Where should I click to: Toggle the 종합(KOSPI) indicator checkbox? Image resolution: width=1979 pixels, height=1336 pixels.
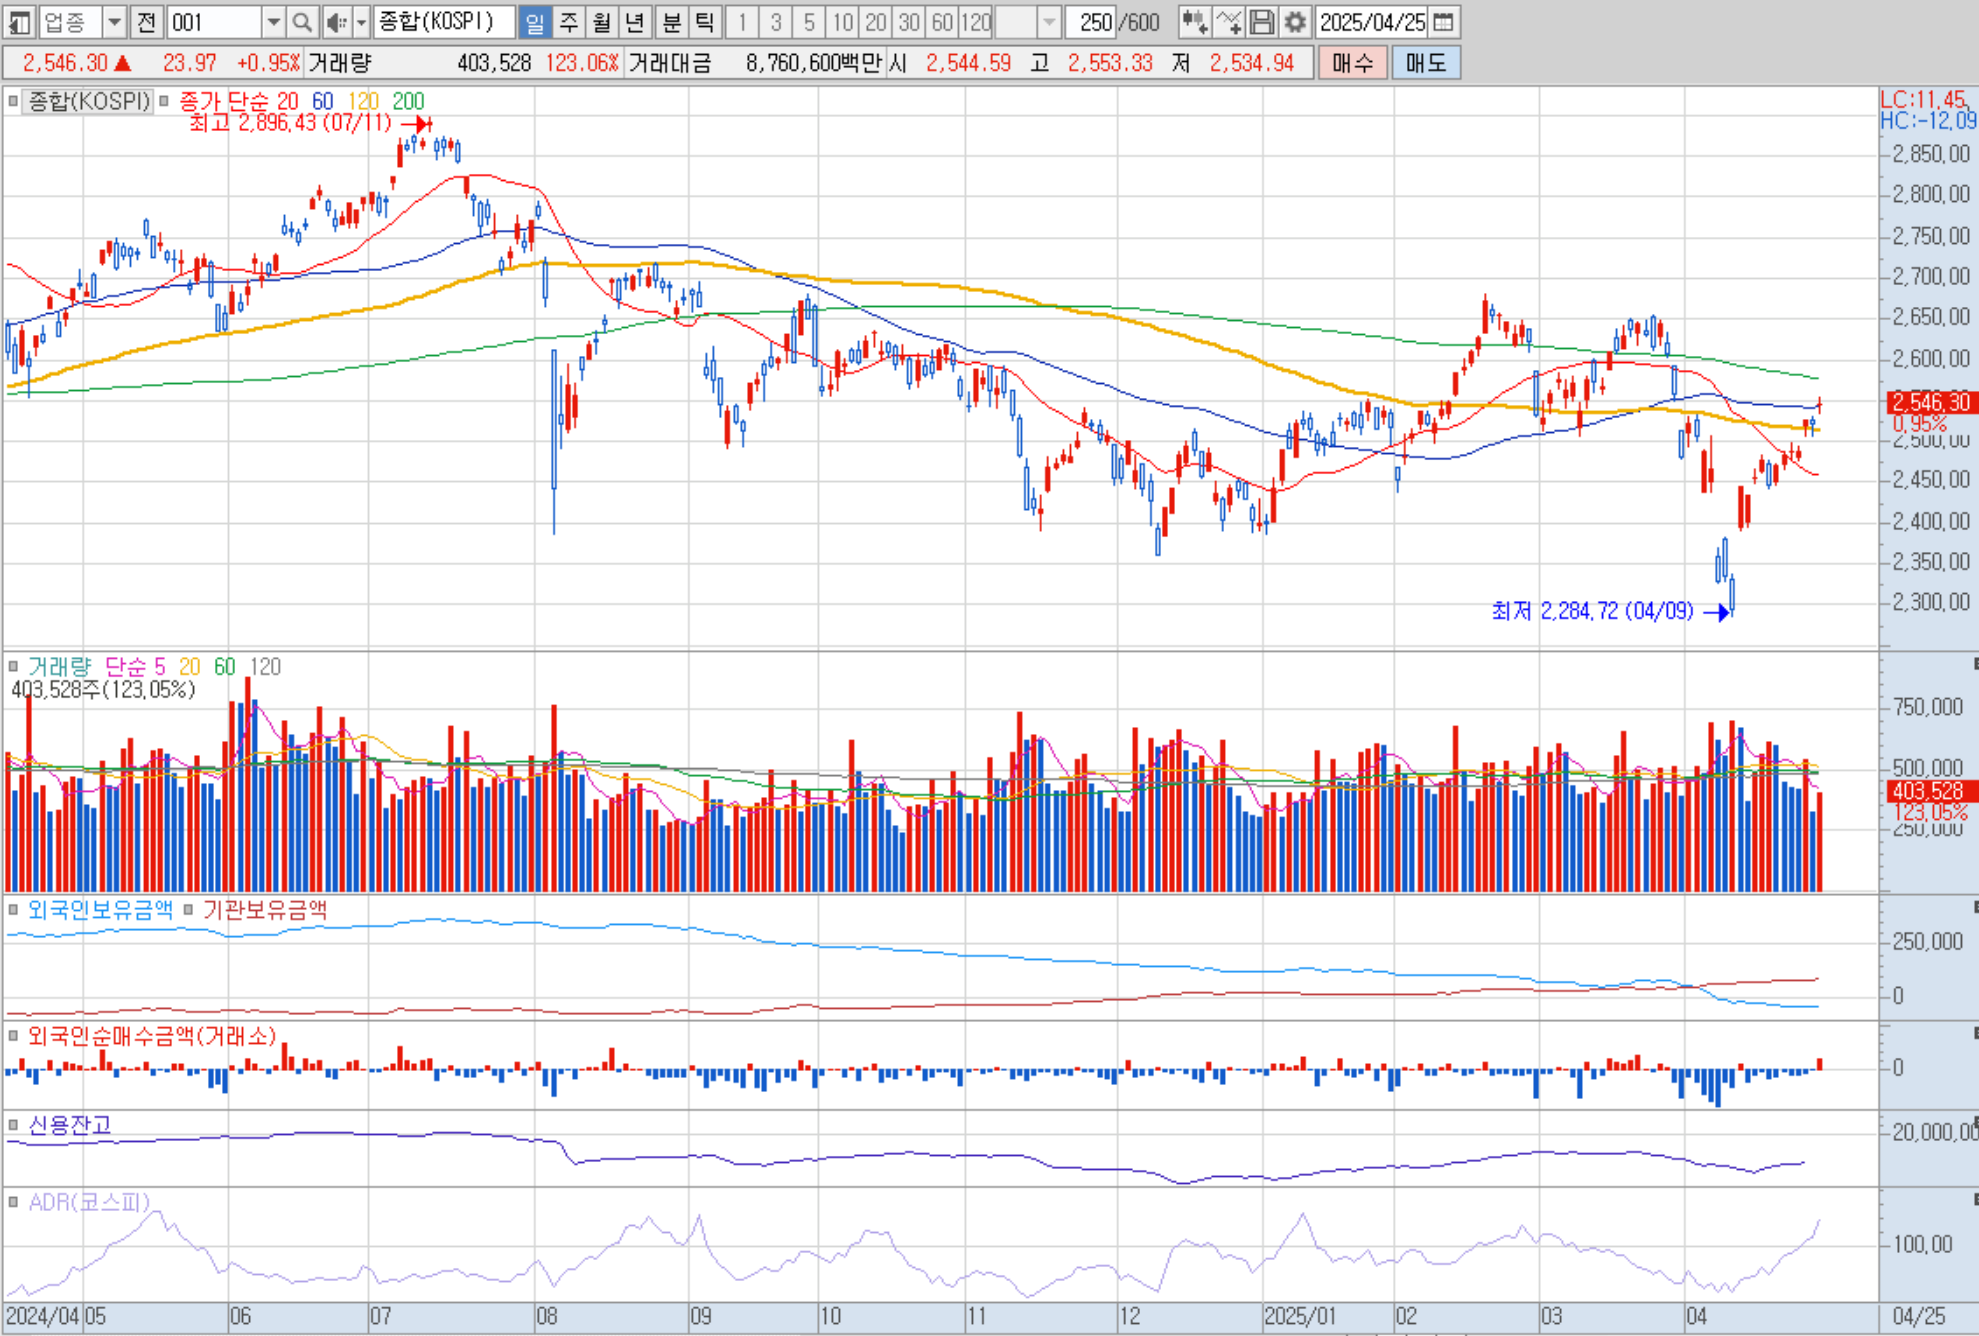13,101
